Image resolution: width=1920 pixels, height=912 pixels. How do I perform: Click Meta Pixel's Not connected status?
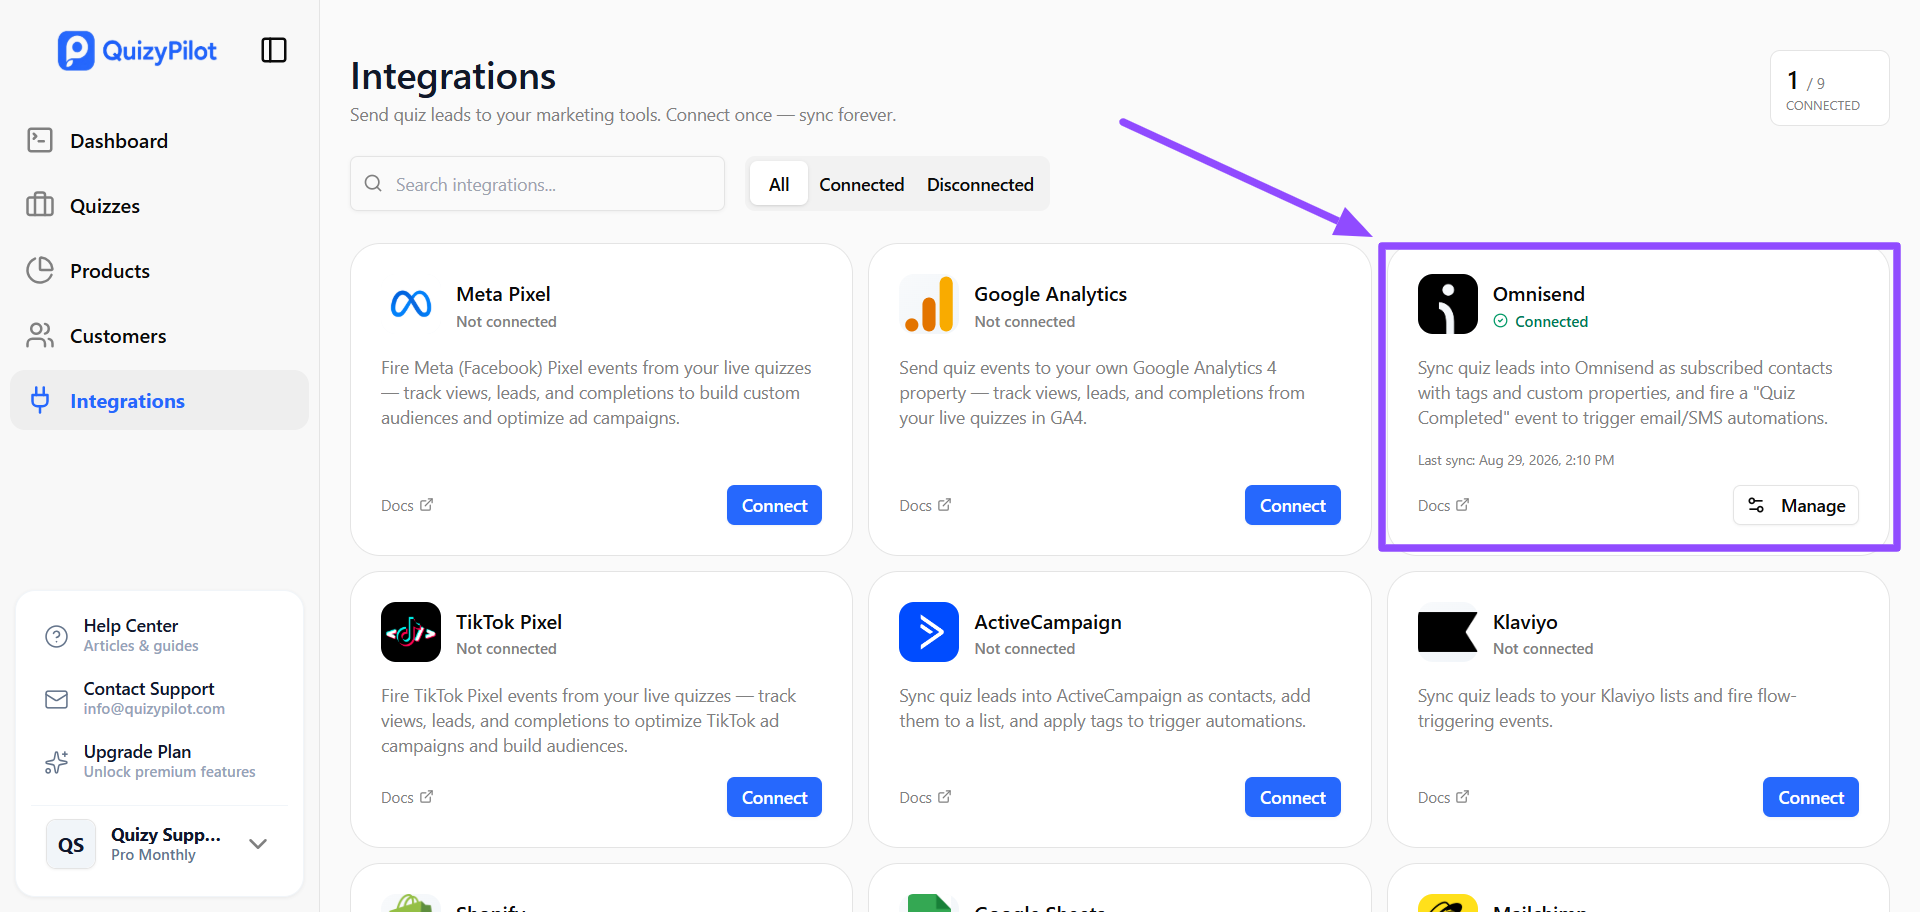point(506,321)
